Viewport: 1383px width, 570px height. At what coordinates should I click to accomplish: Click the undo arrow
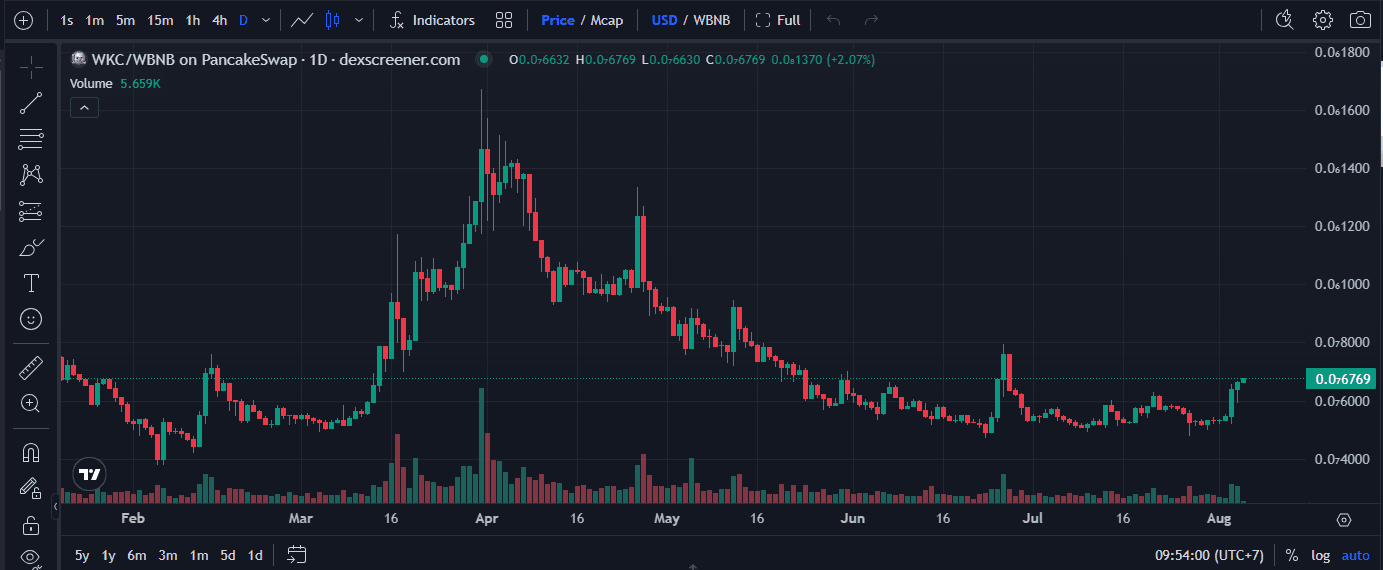[x=833, y=20]
